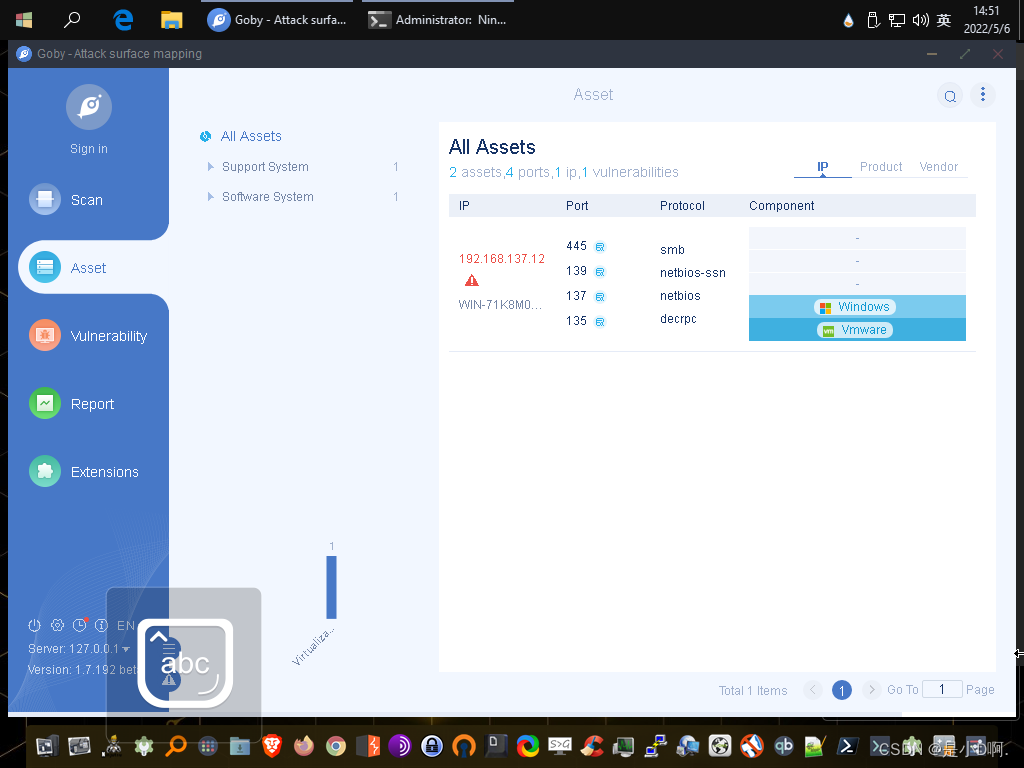Click the decrpc protocol entry

[x=678, y=319]
